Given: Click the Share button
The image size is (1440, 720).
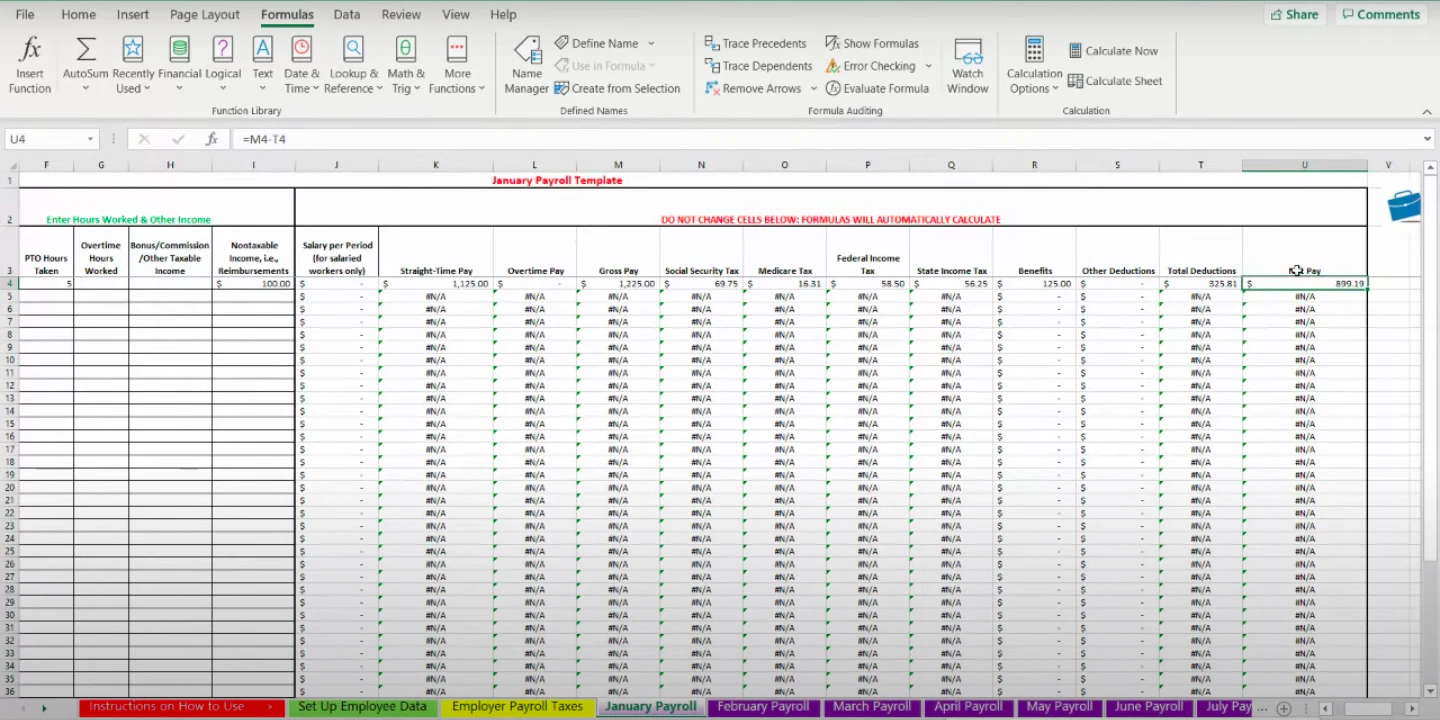Looking at the screenshot, I should click(x=1293, y=14).
